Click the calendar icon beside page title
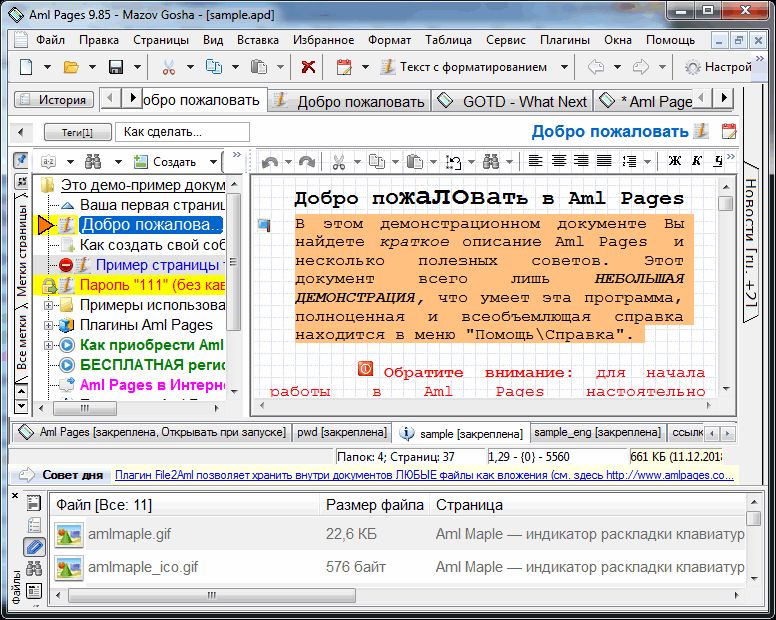776x620 pixels. (729, 131)
